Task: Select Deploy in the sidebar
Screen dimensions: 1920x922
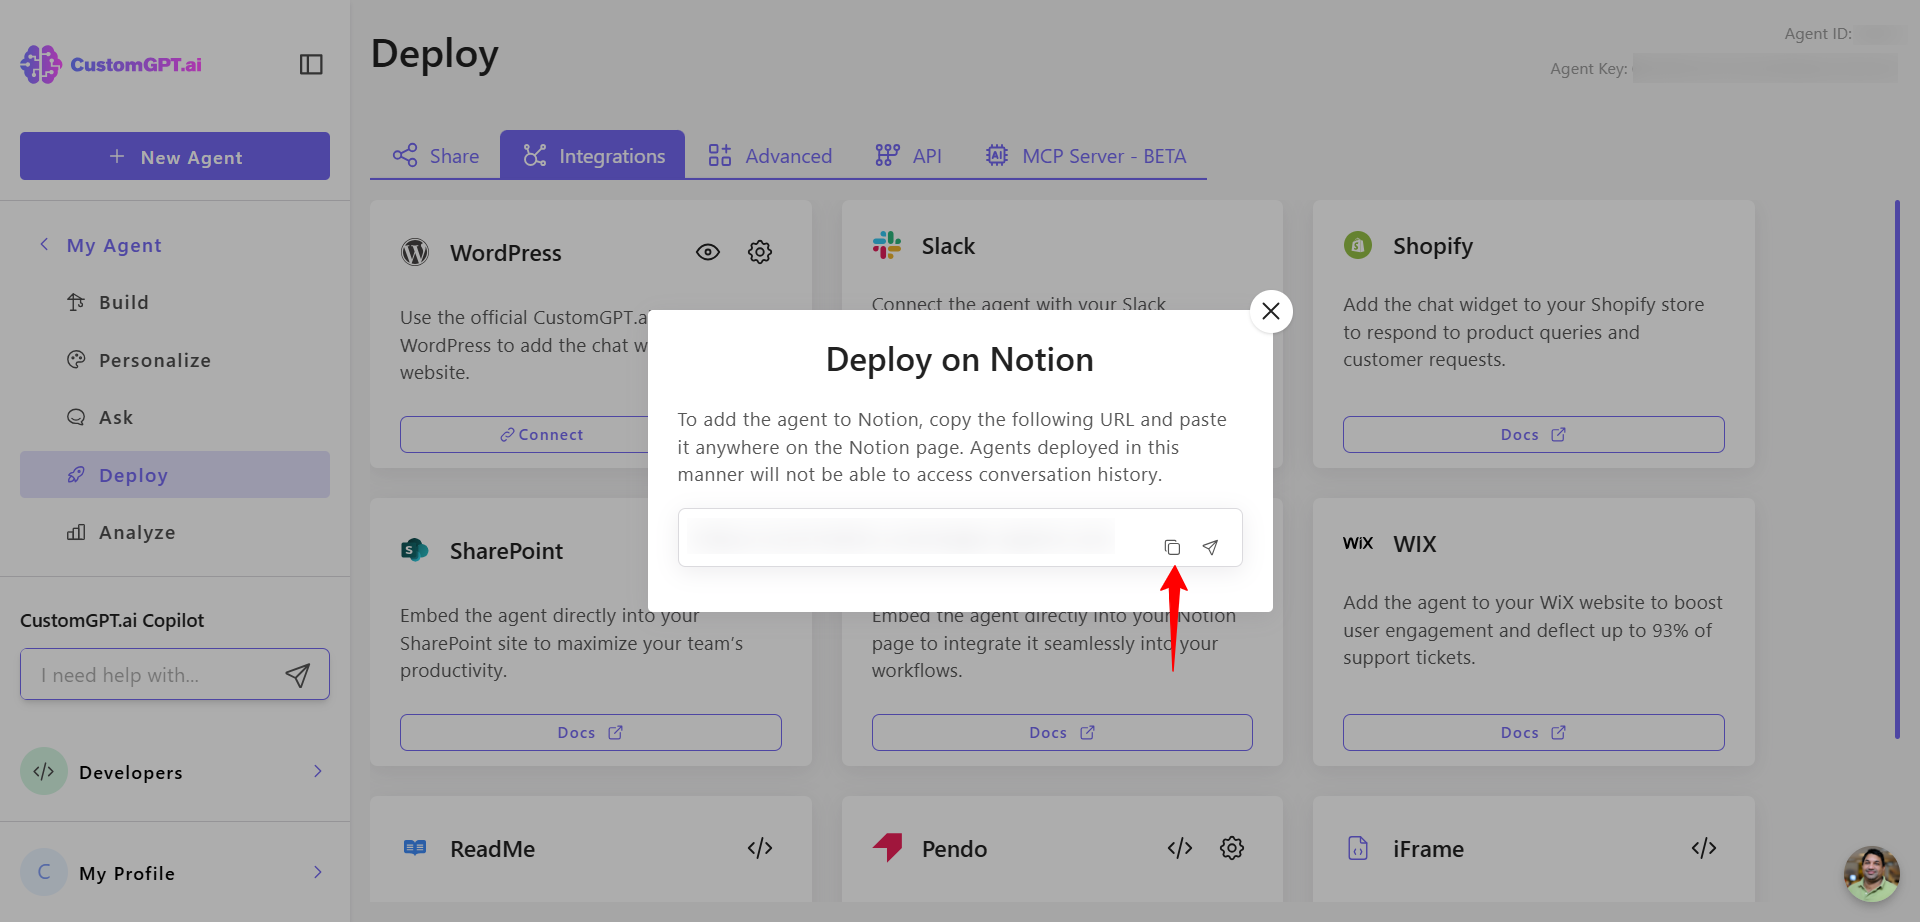Action: coord(175,475)
